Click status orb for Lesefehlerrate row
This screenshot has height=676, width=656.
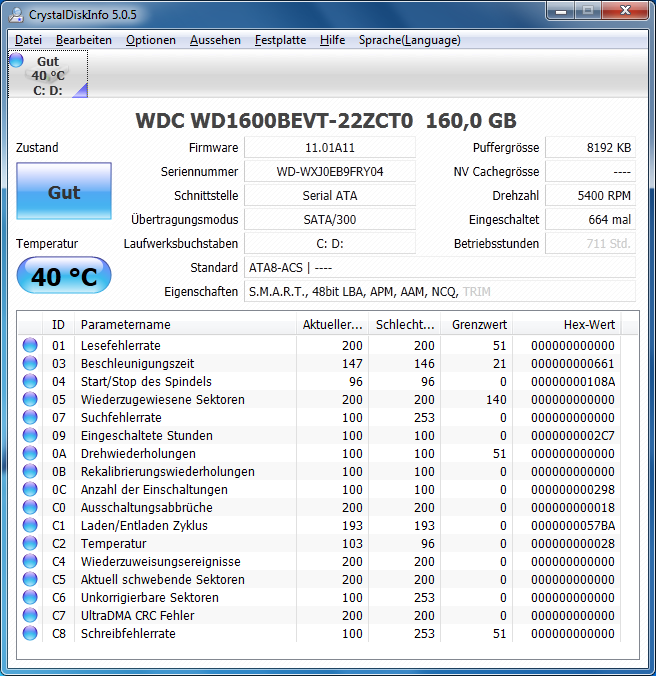click(x=30, y=345)
